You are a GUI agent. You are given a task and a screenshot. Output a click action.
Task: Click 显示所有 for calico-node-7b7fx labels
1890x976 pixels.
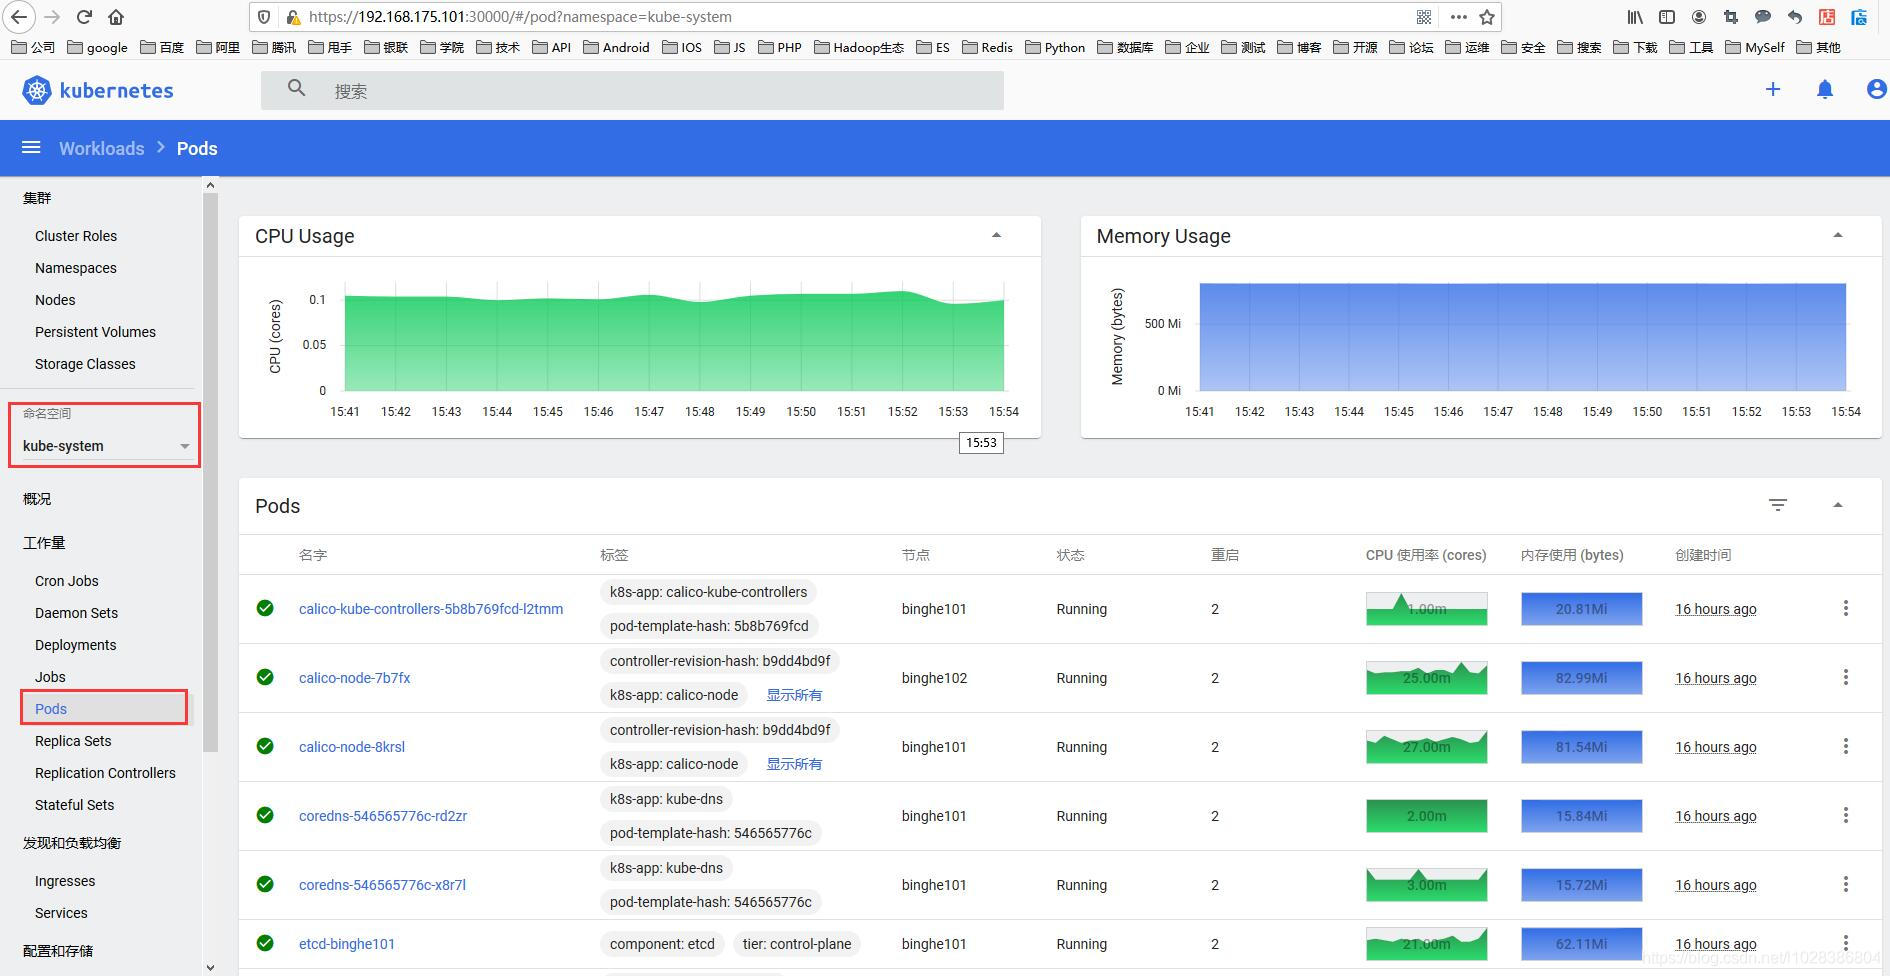tap(794, 695)
